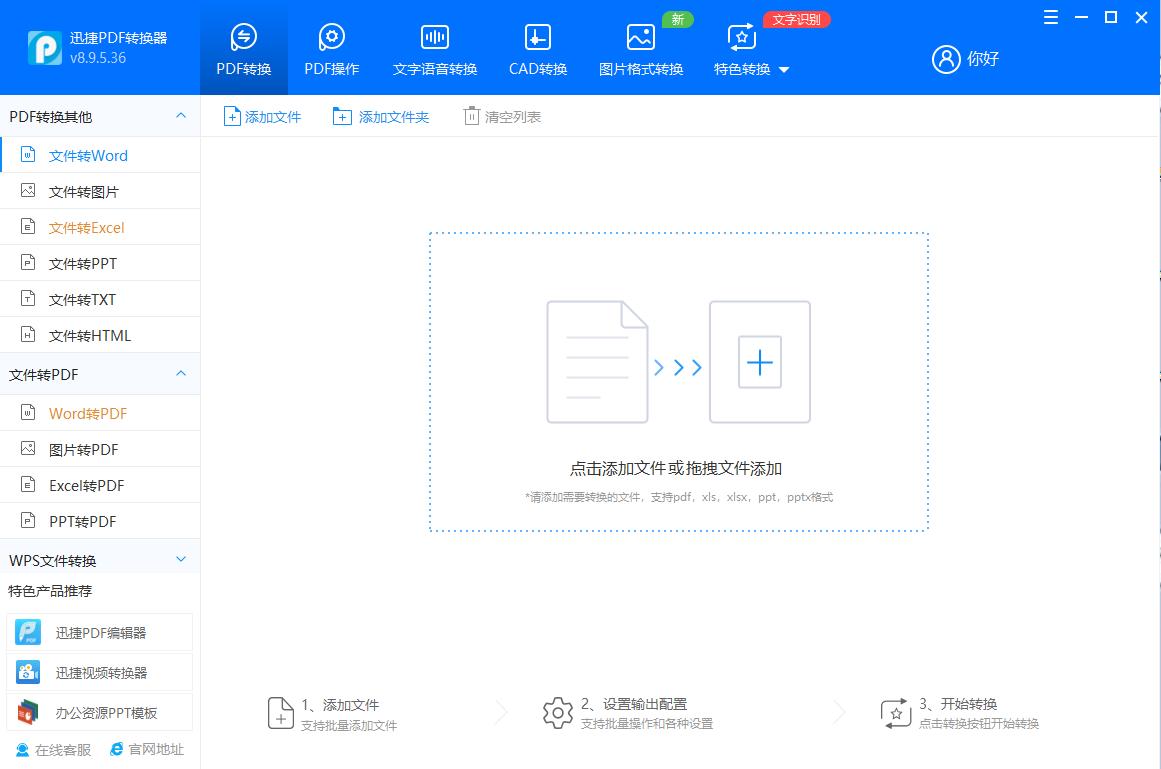Open the PDF转换 tab
Viewport: 1161px width, 769px height.
pyautogui.click(x=244, y=49)
